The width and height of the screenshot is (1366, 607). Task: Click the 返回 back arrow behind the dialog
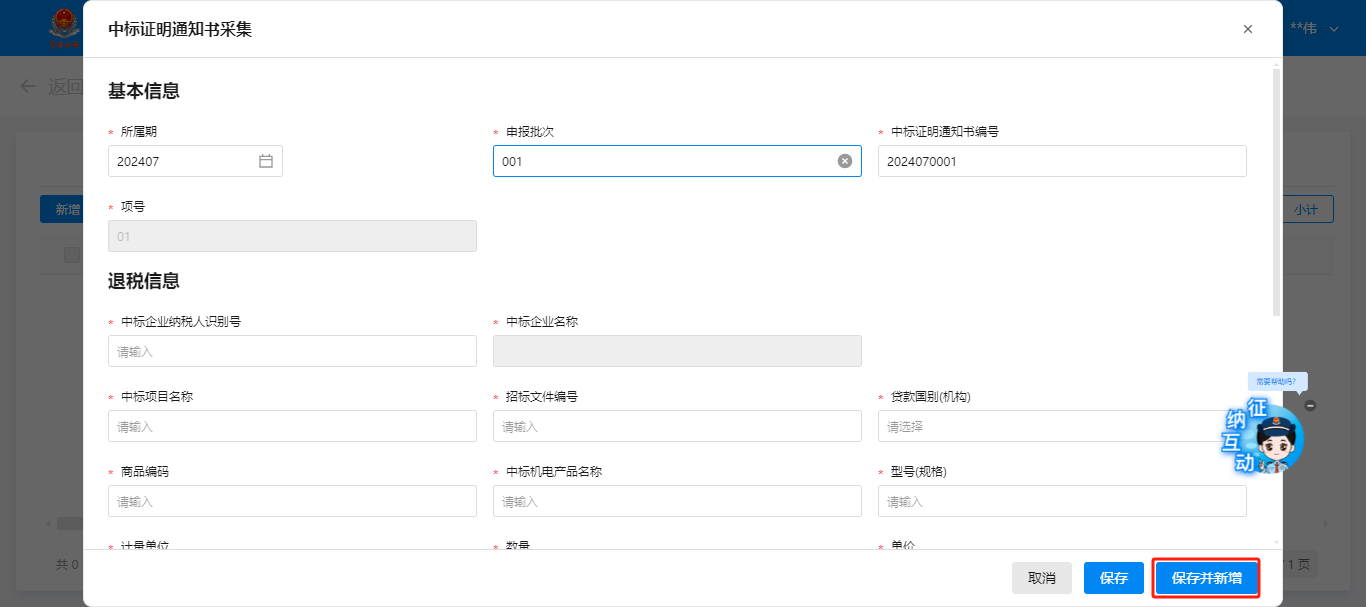coord(28,86)
